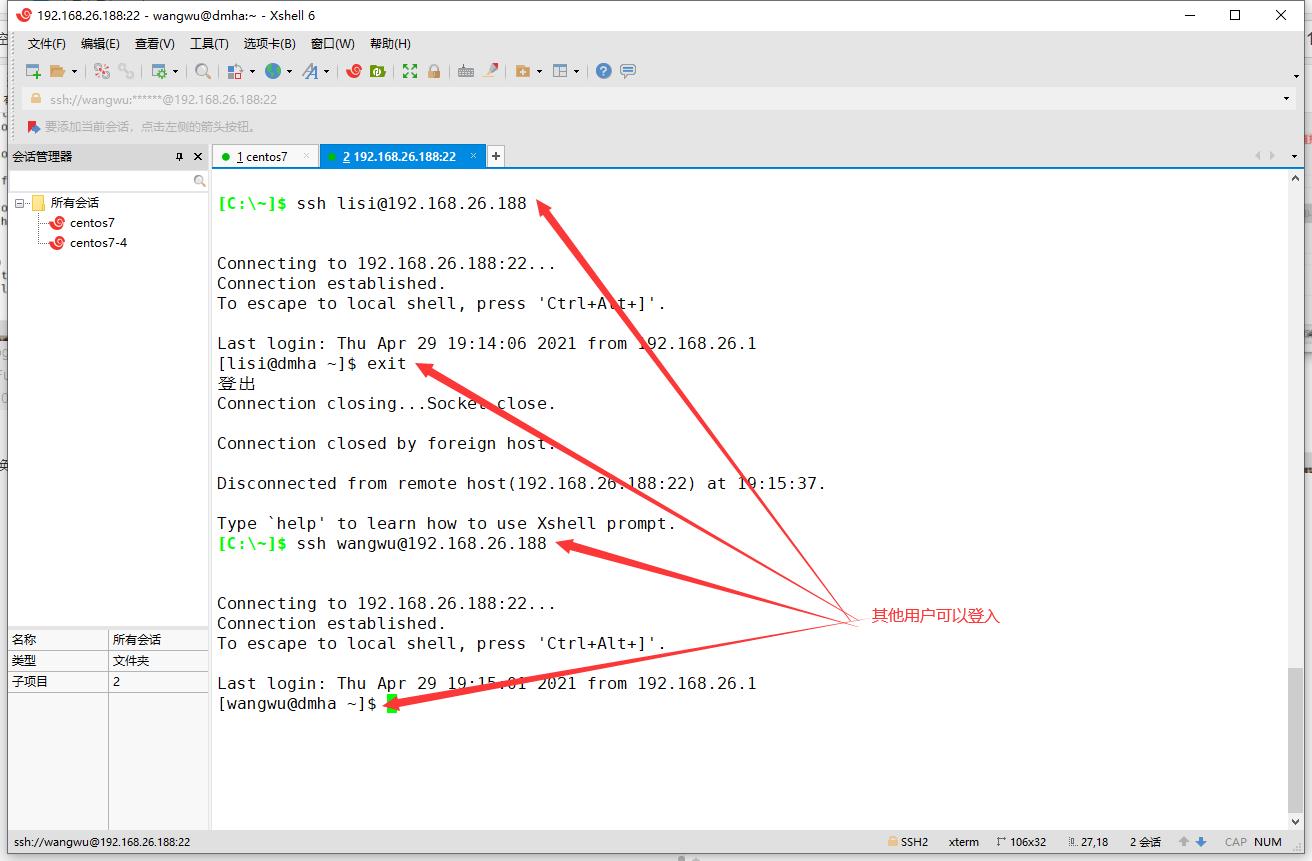
Task: Click the session manager search field
Action: tap(101, 181)
